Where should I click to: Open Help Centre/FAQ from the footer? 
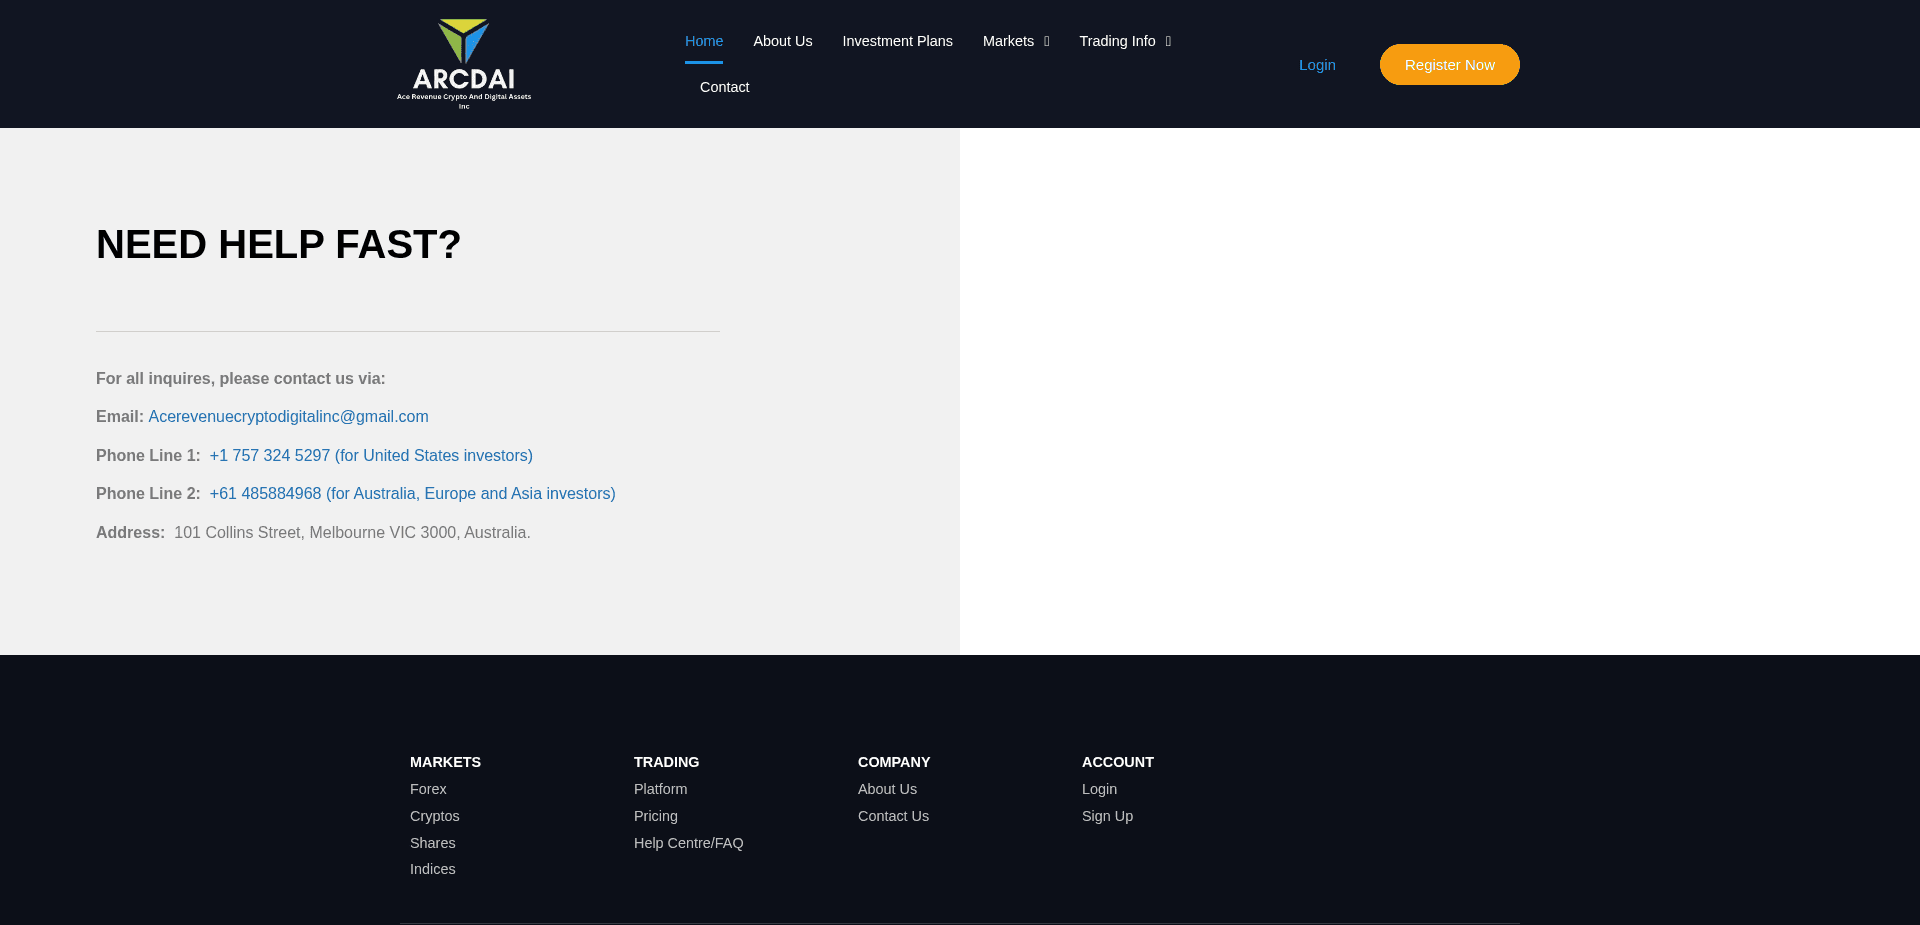(688, 843)
